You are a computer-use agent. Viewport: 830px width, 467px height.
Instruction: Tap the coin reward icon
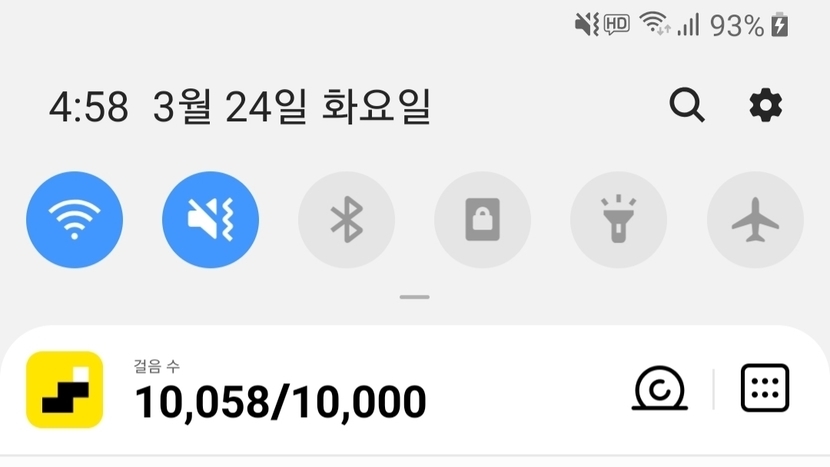pos(660,388)
